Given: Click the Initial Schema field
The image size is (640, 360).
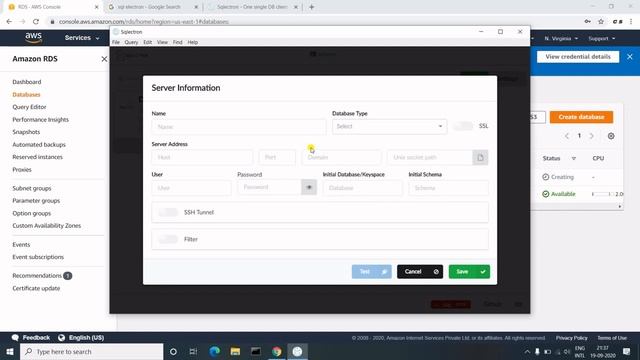Looking at the screenshot, I should coord(448,188).
